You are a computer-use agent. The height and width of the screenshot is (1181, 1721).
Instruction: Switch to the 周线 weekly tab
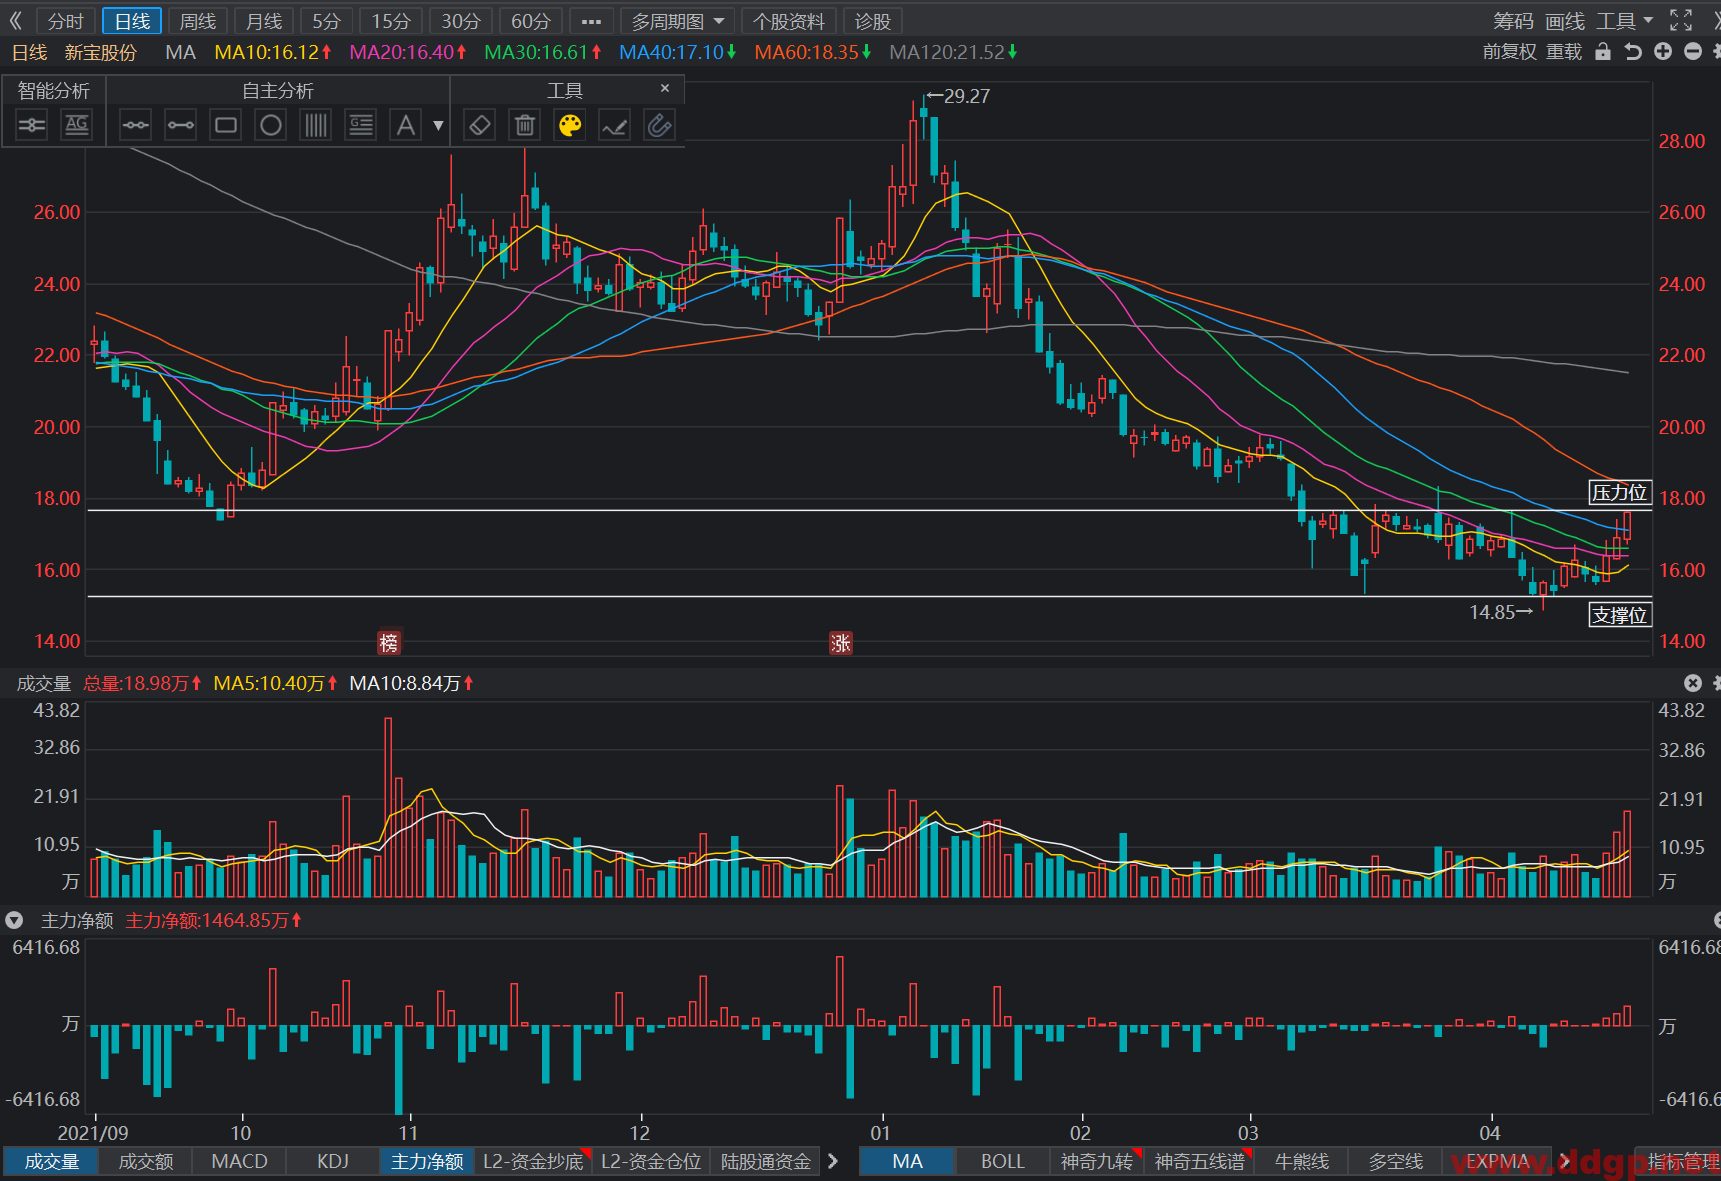pos(198,21)
